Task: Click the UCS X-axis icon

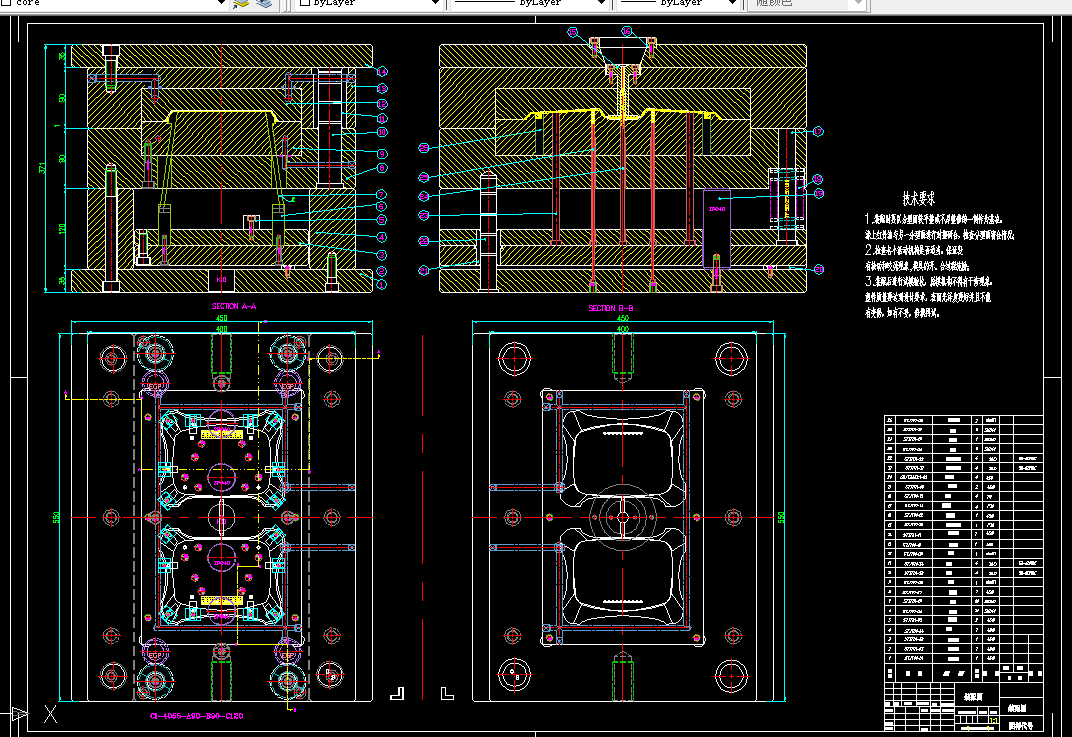Action: (x=50, y=714)
